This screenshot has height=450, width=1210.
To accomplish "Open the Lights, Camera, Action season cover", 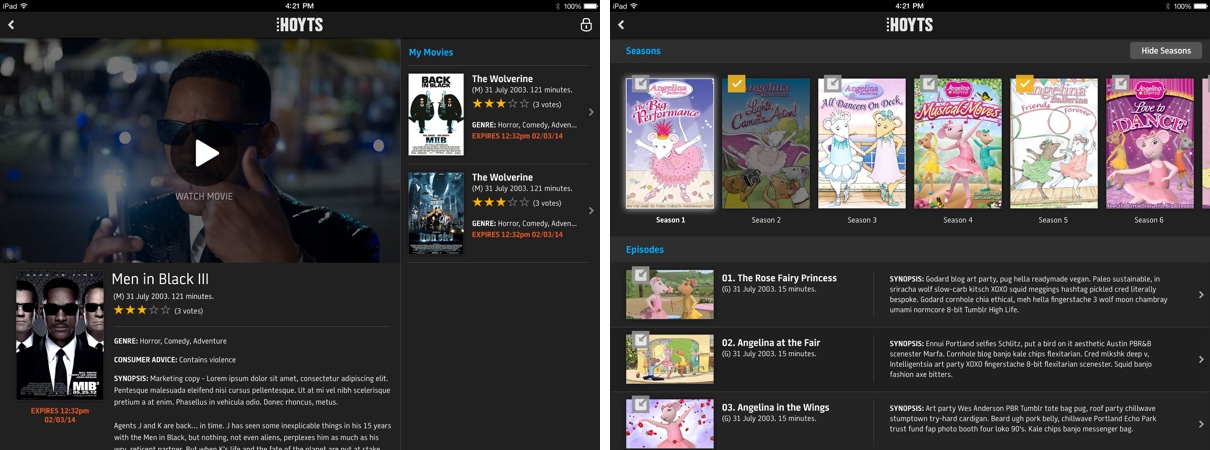I will 766,144.
